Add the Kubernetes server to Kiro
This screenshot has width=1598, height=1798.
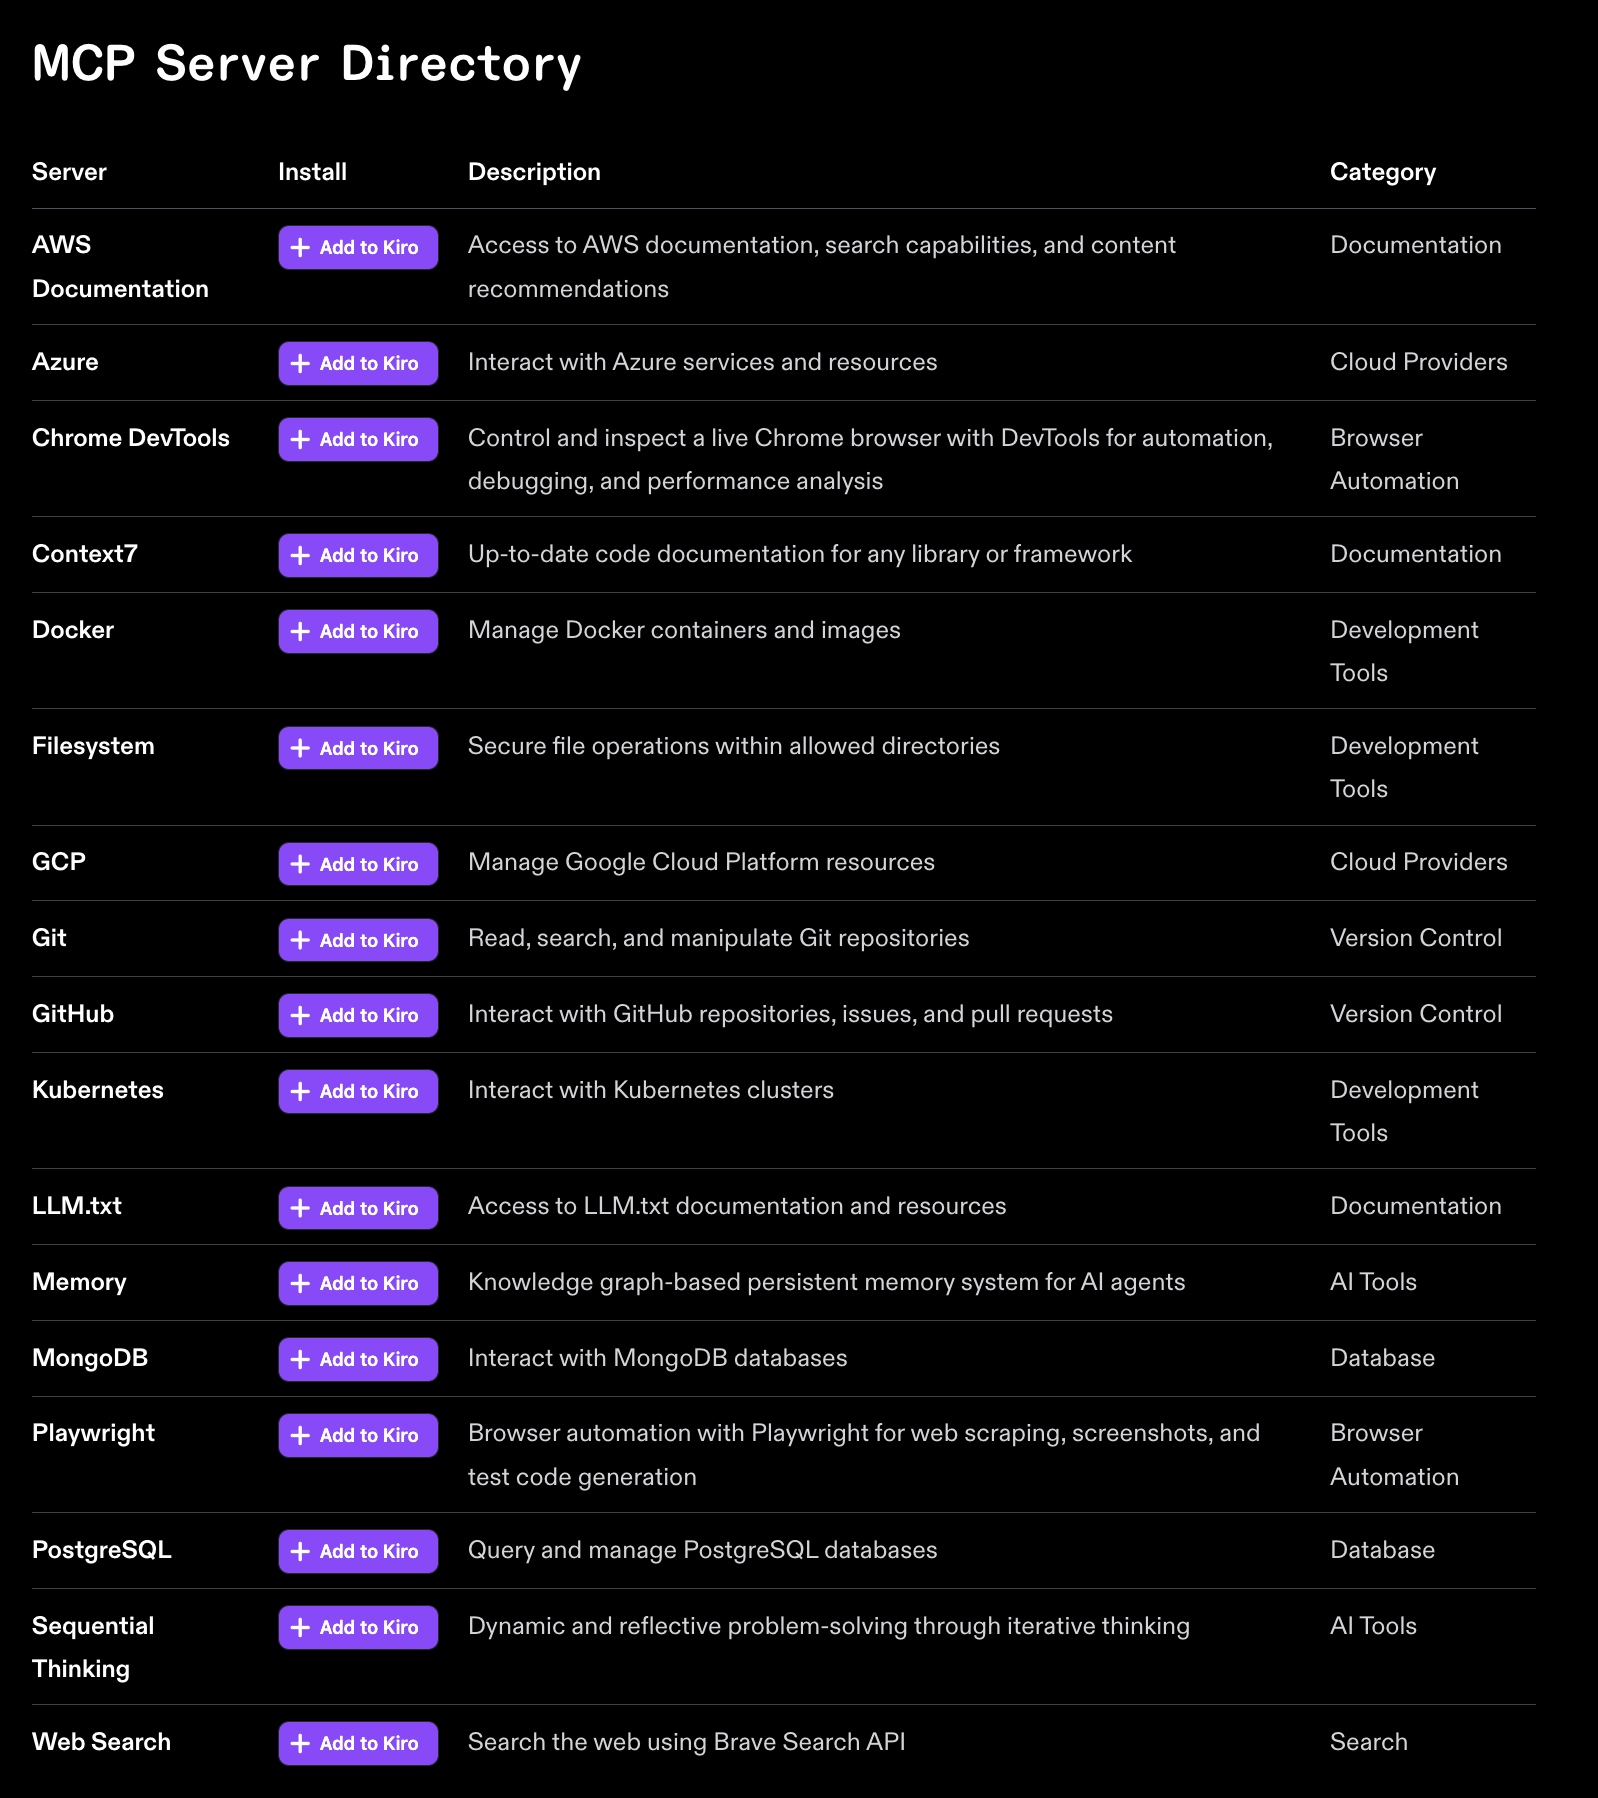(x=357, y=1091)
